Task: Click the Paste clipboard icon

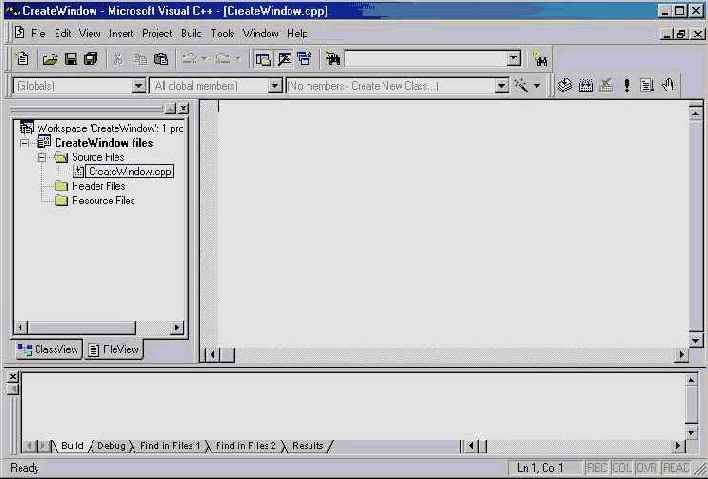Action: [160, 60]
